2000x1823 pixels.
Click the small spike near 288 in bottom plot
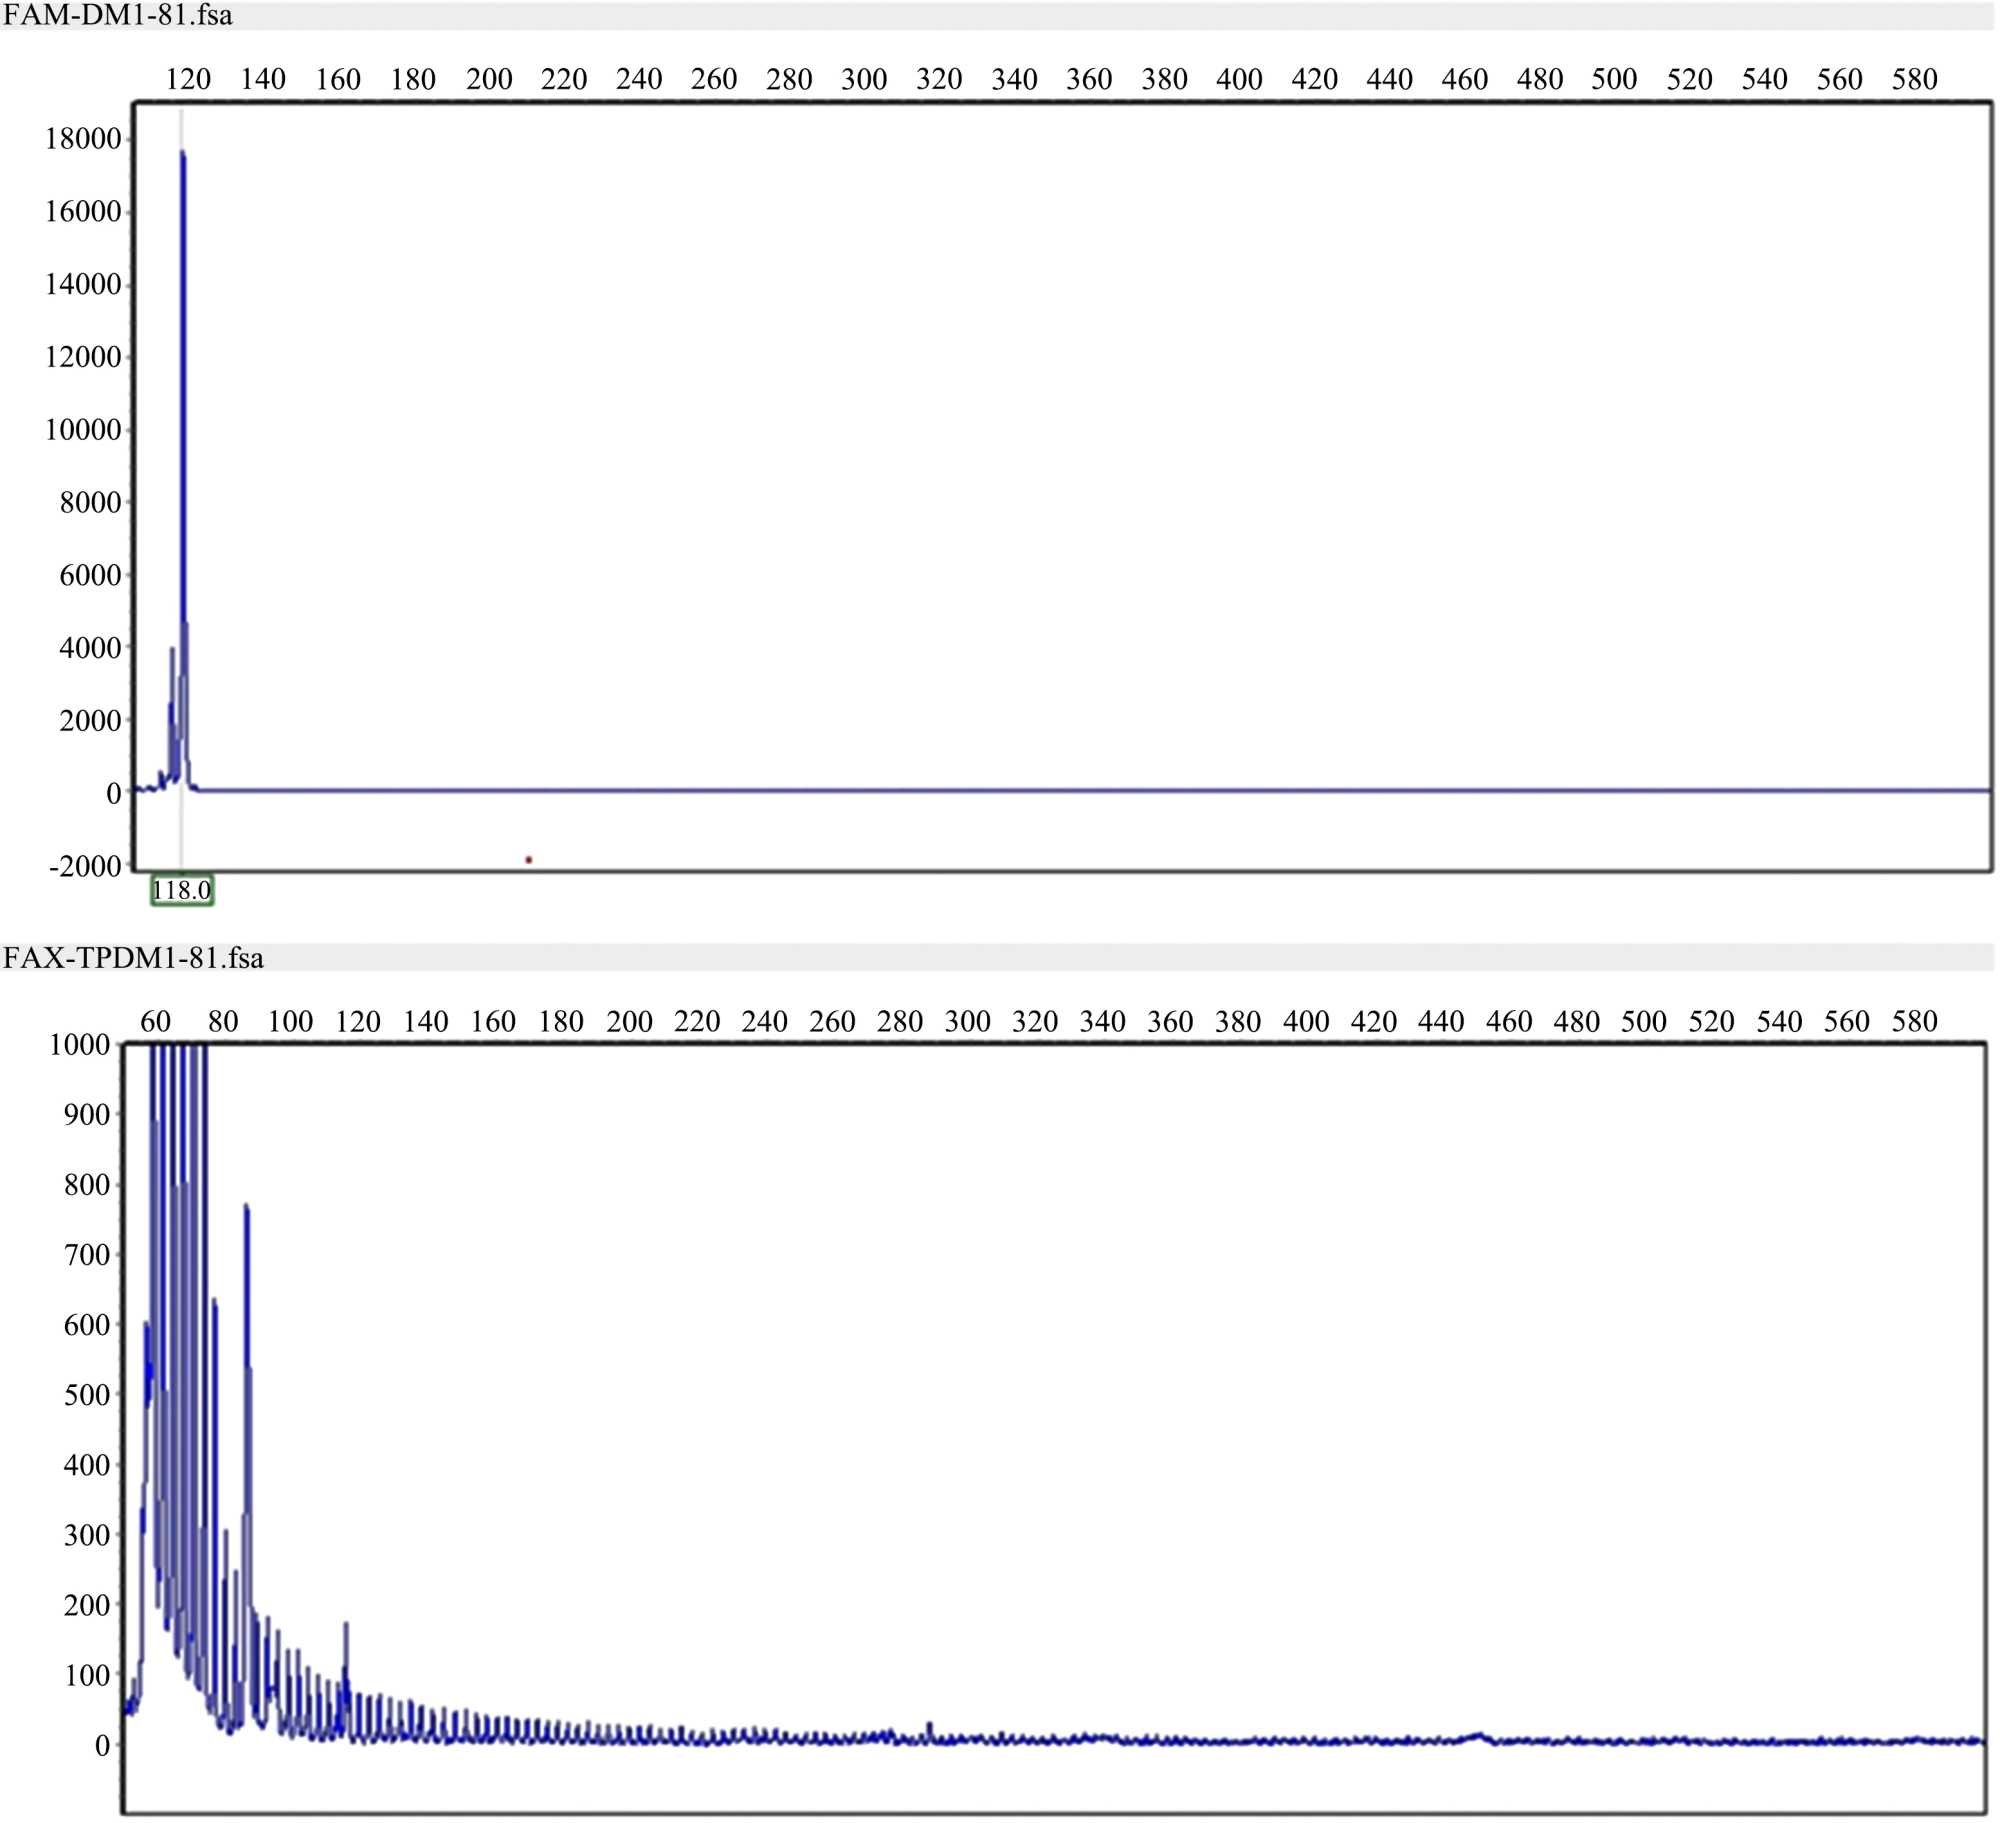pyautogui.click(x=930, y=1725)
